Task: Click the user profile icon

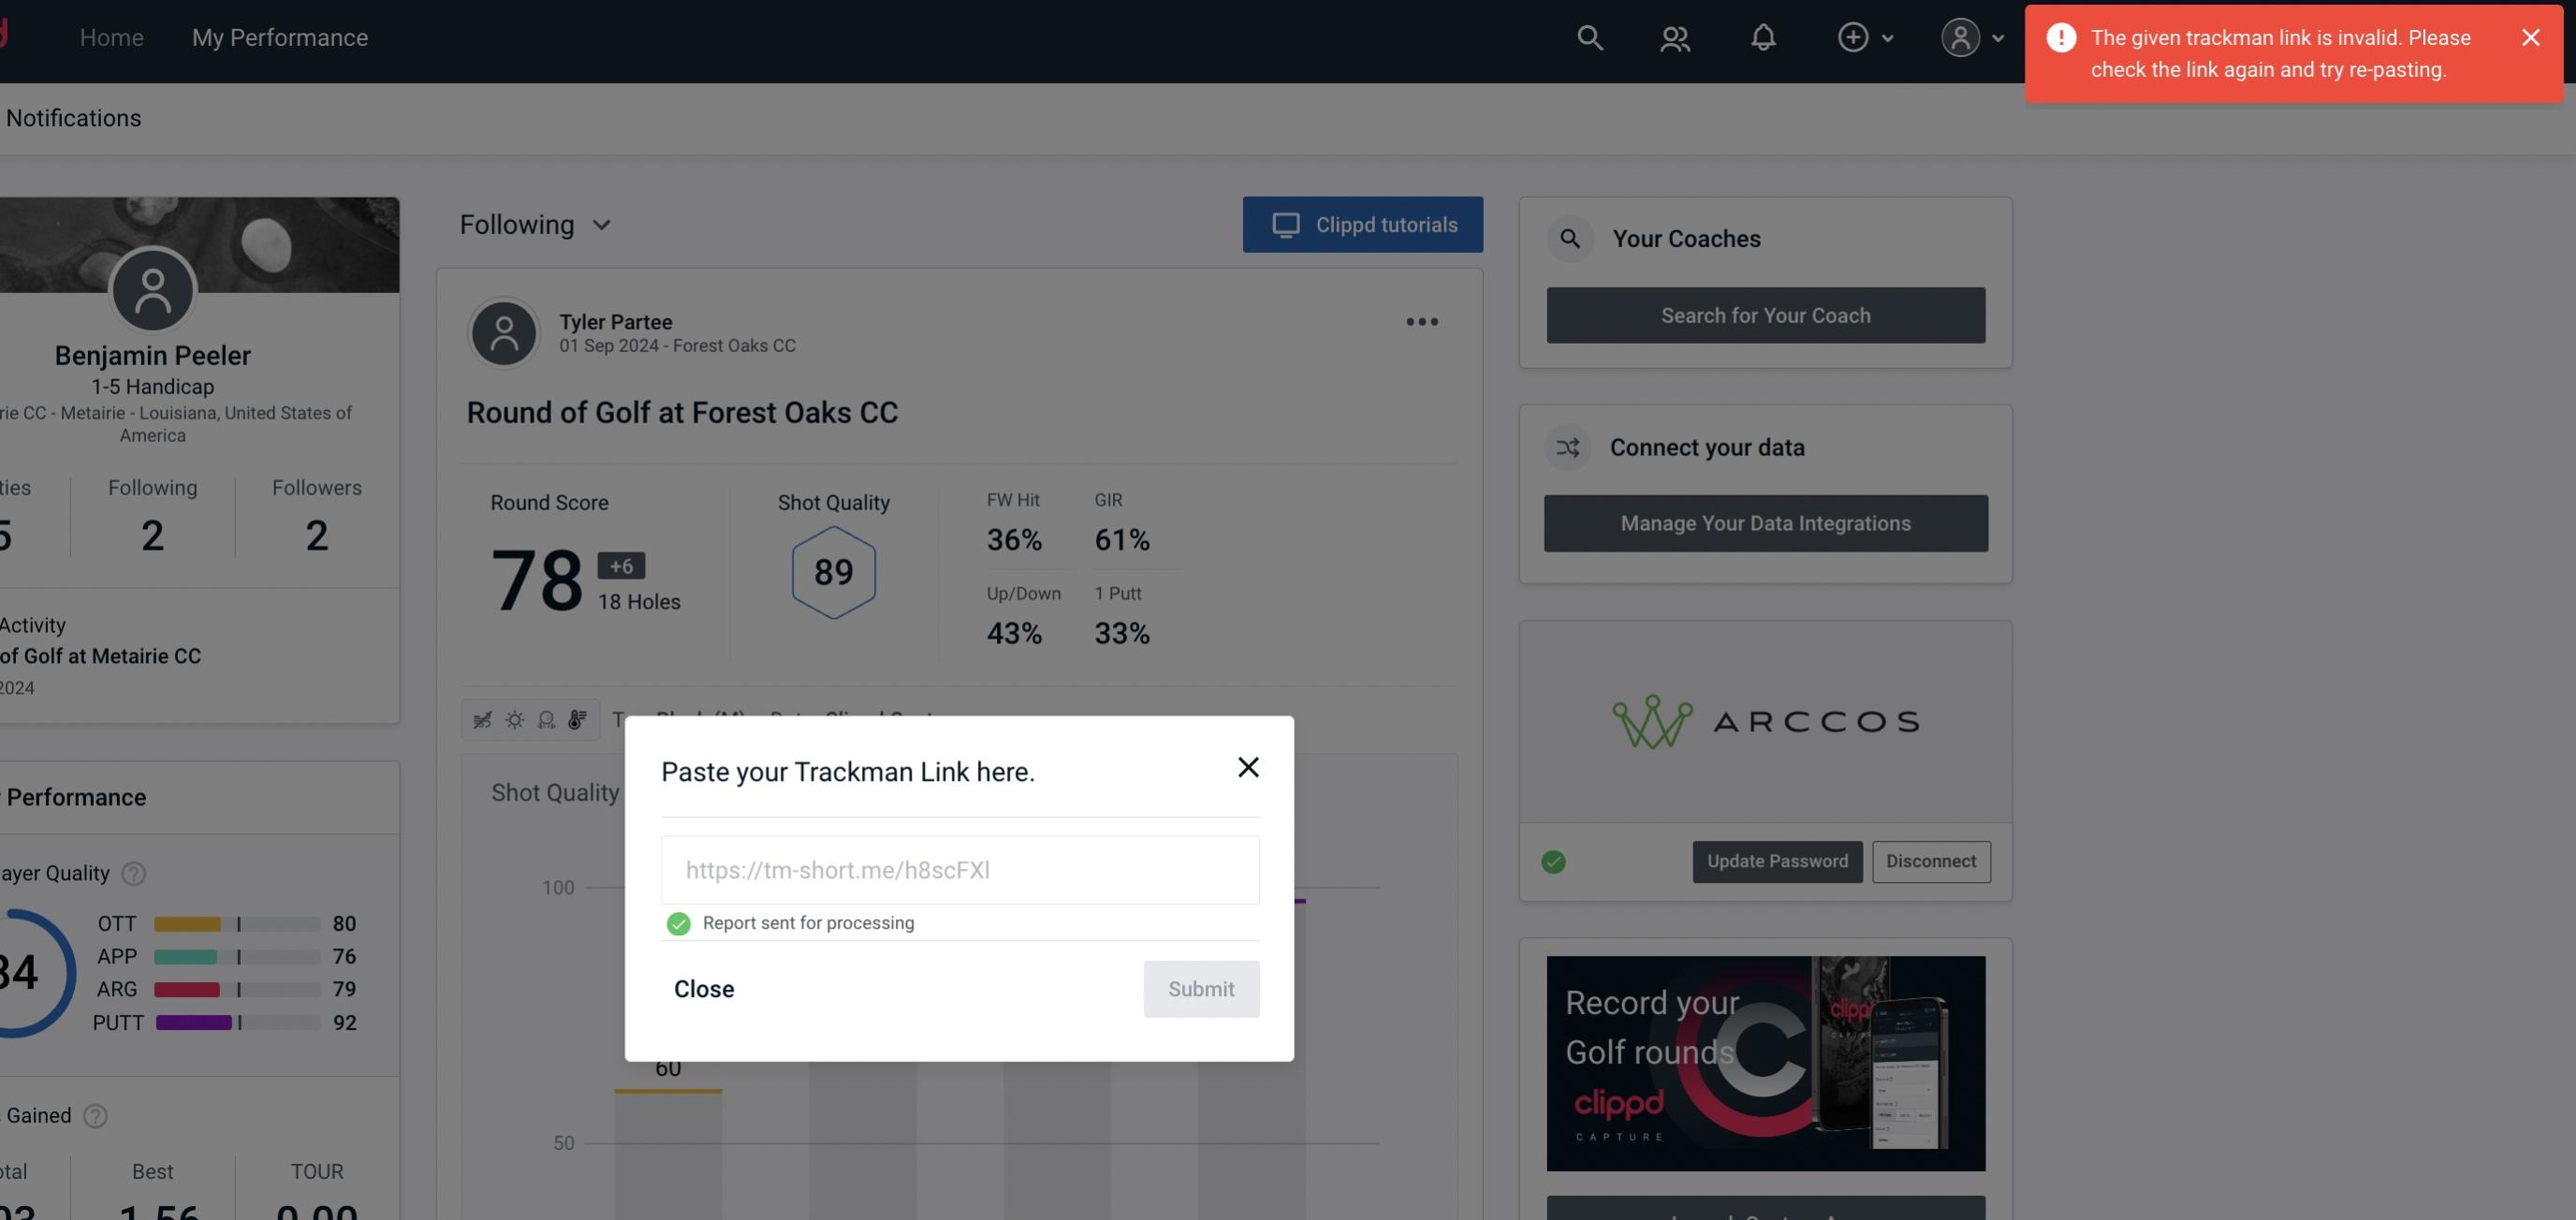Action: [1956, 35]
